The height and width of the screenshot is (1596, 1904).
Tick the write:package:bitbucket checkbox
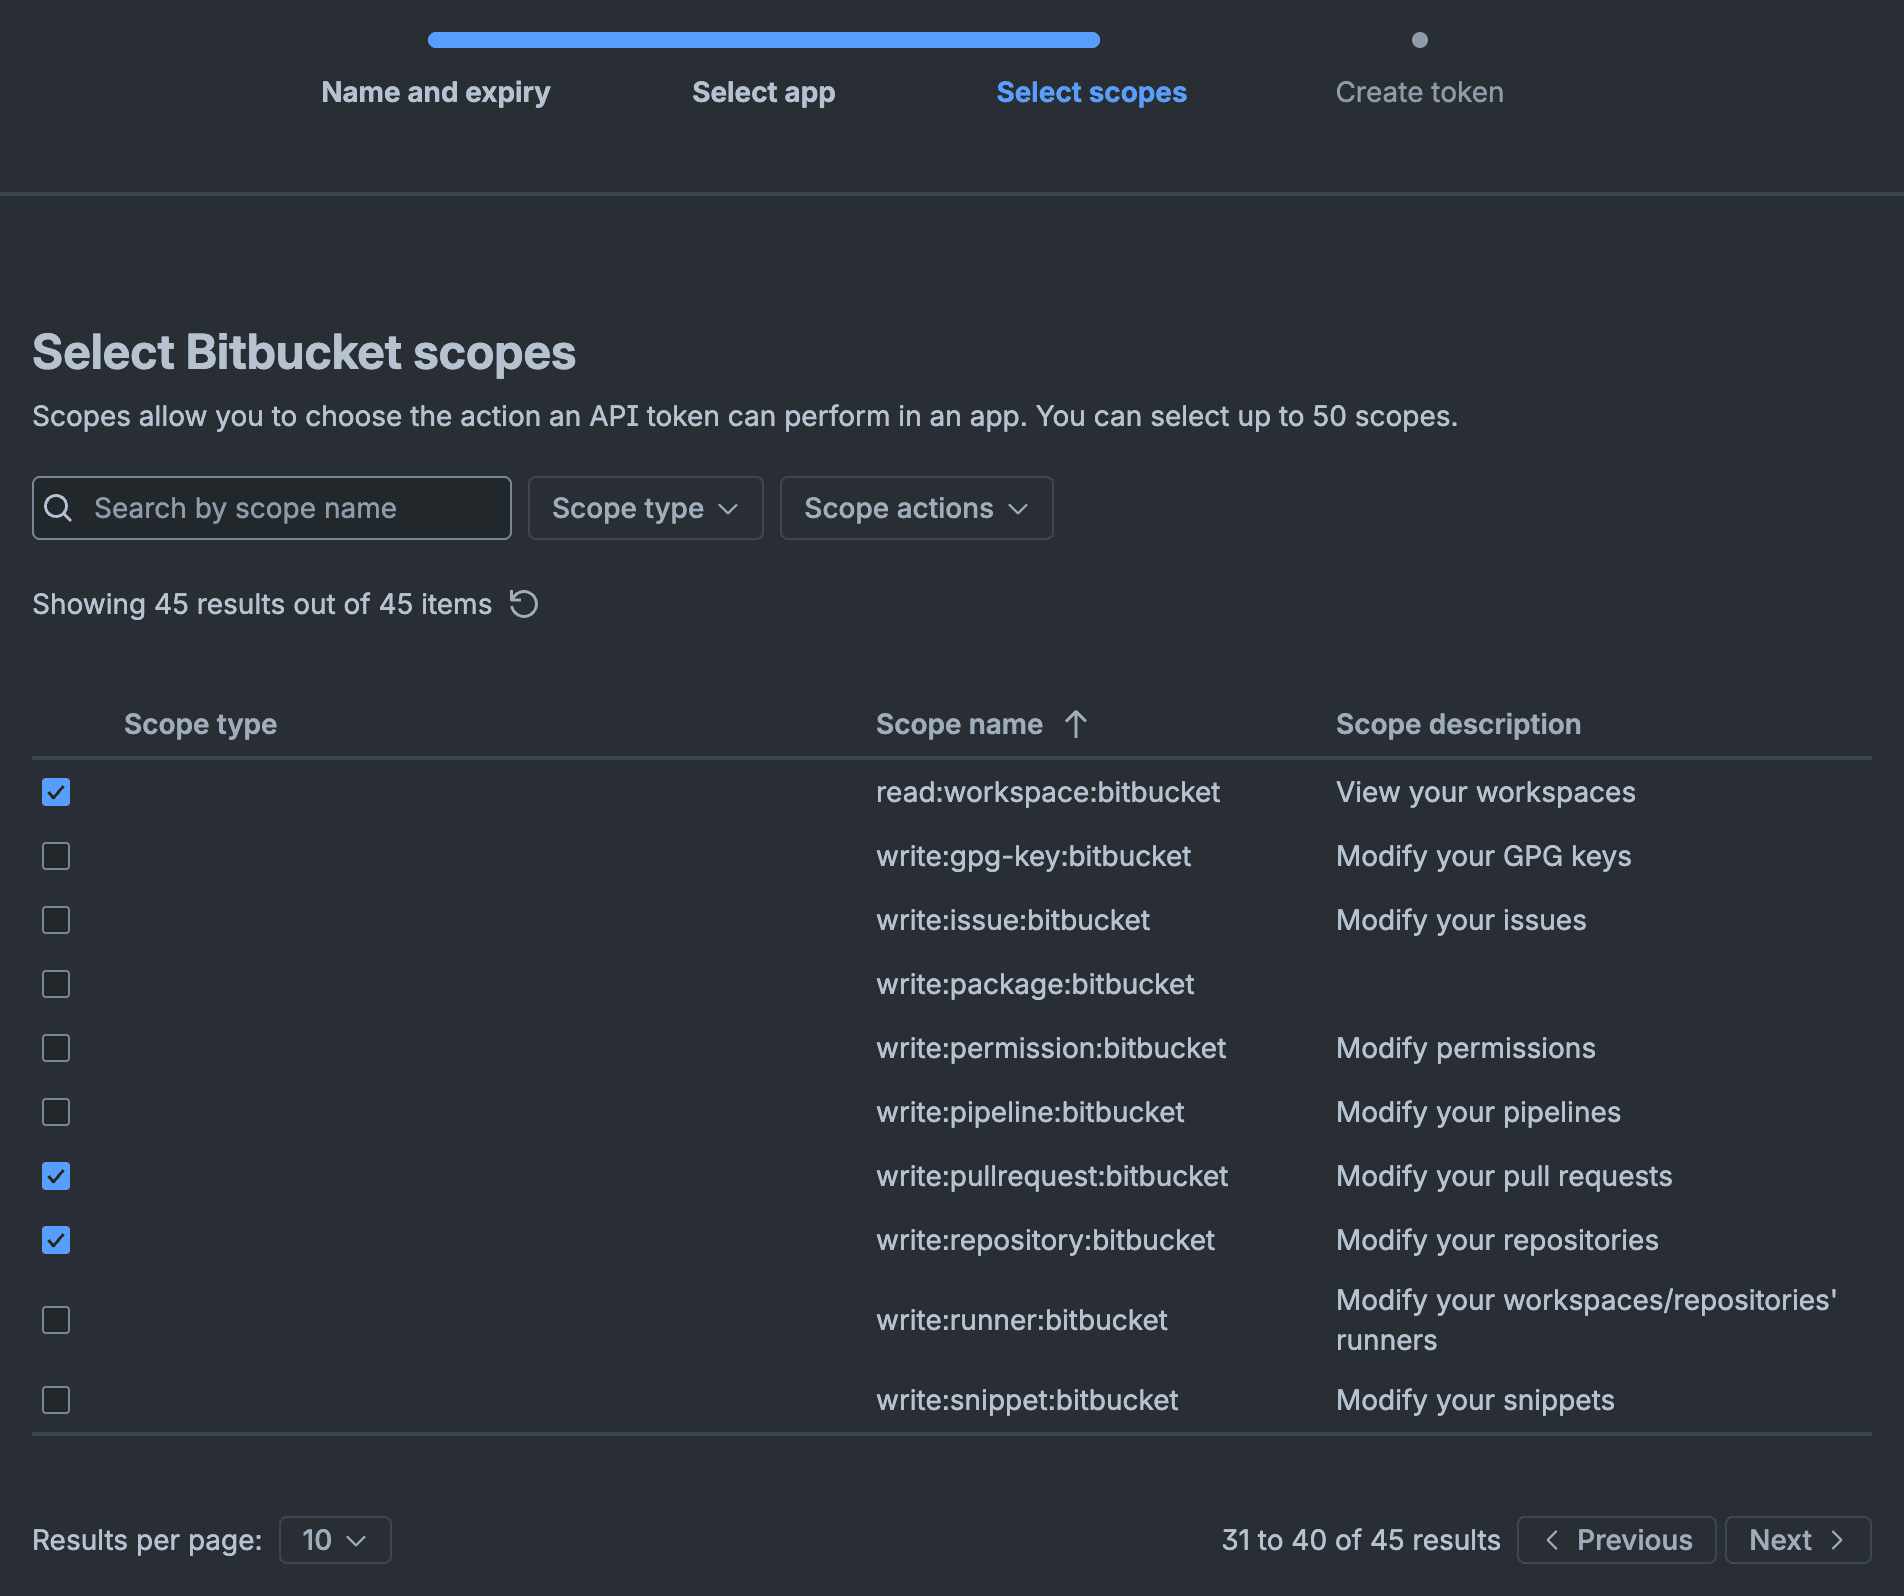tap(56, 984)
